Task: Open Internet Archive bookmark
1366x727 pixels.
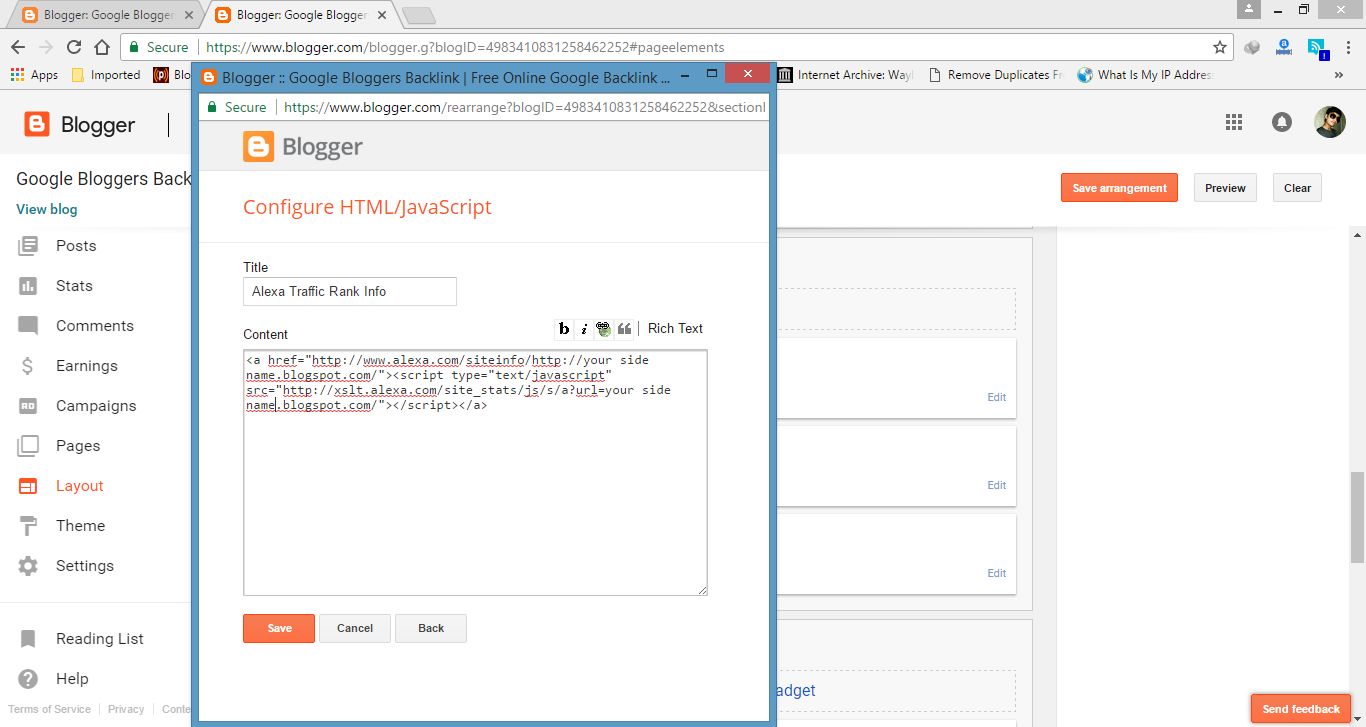Action: 845,75
